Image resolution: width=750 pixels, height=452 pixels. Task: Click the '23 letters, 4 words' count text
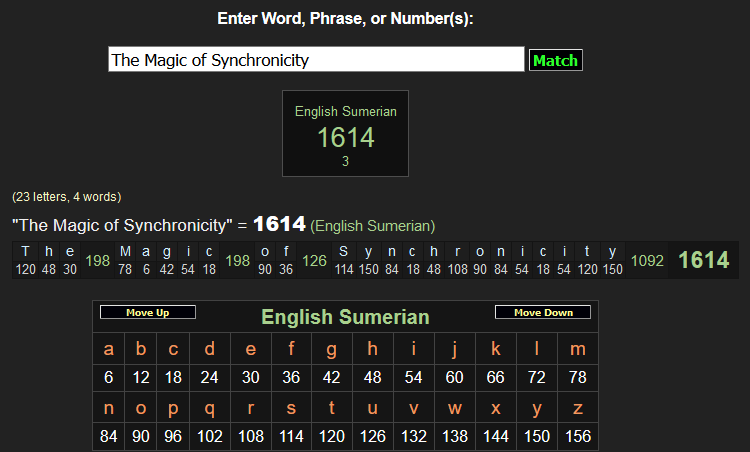(66, 197)
